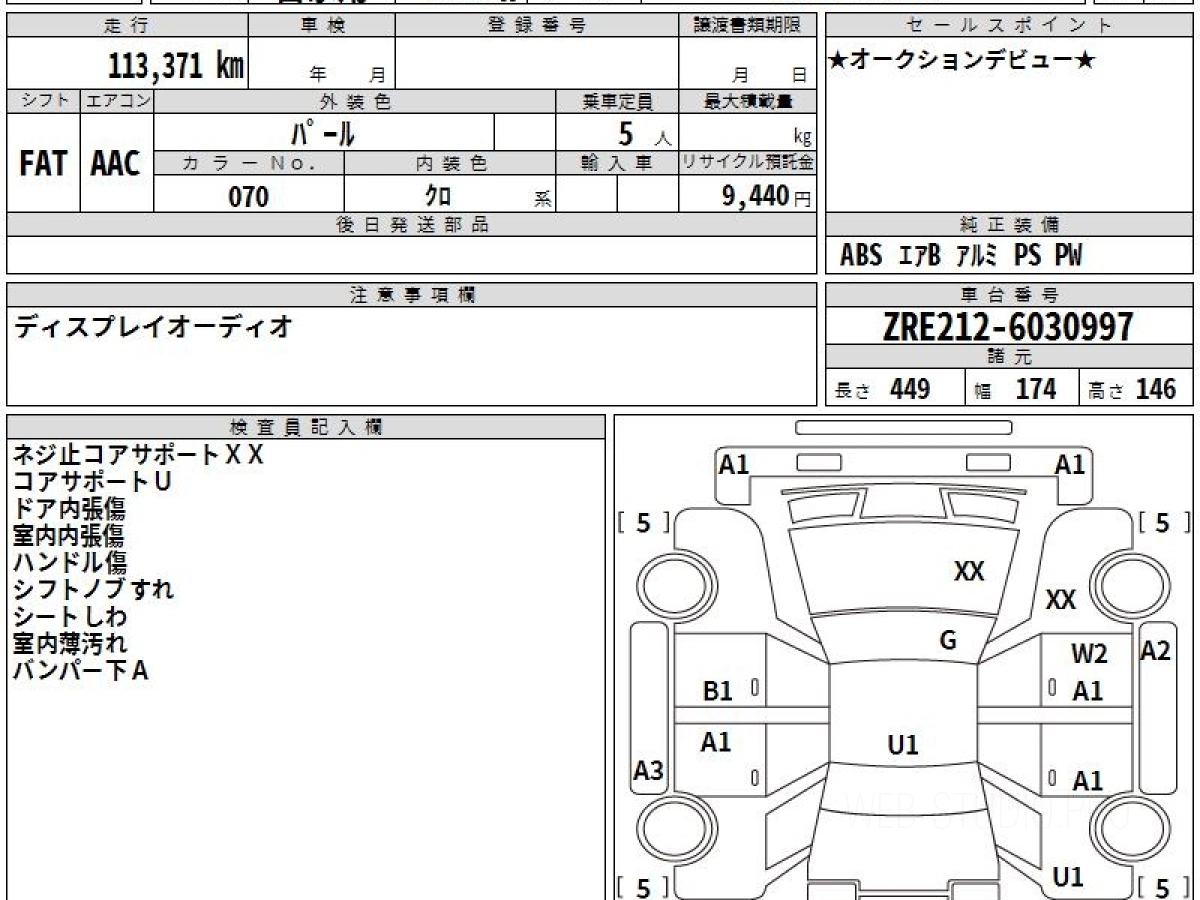Screen dimensions: 1200x900
Task: Select the FAT shift value
Action: (43, 164)
